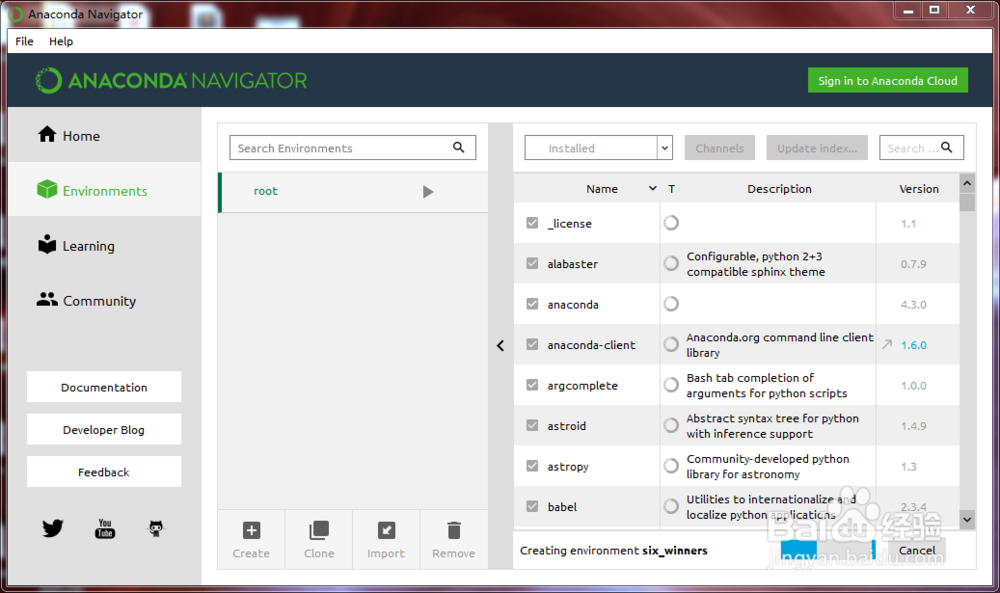Click magnifier in Search Environments box

[x=459, y=147]
